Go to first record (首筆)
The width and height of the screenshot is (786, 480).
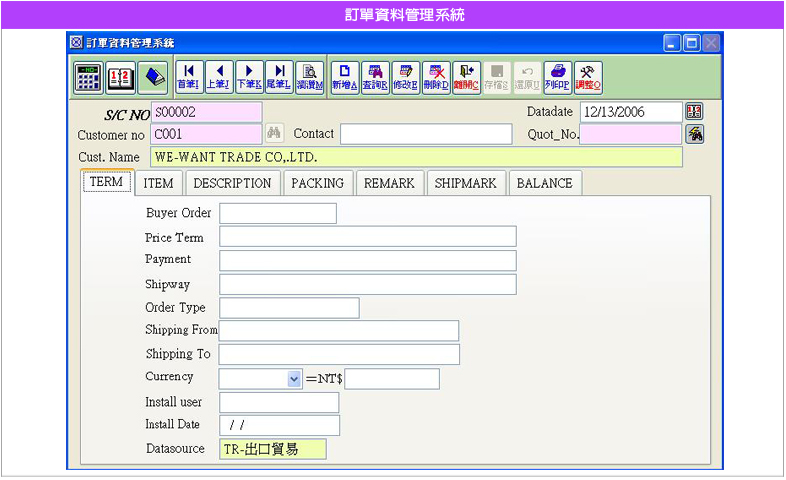click(x=188, y=77)
